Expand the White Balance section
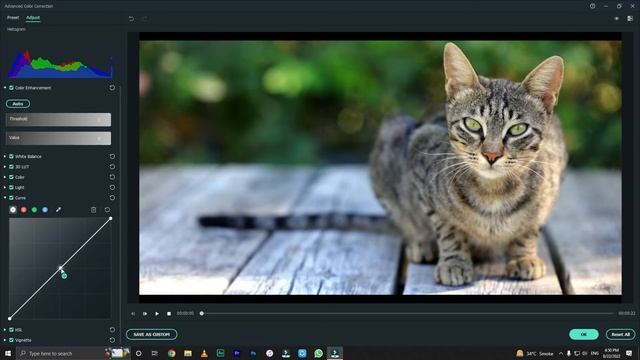This screenshot has height=360, width=640. pyautogui.click(x=5, y=156)
